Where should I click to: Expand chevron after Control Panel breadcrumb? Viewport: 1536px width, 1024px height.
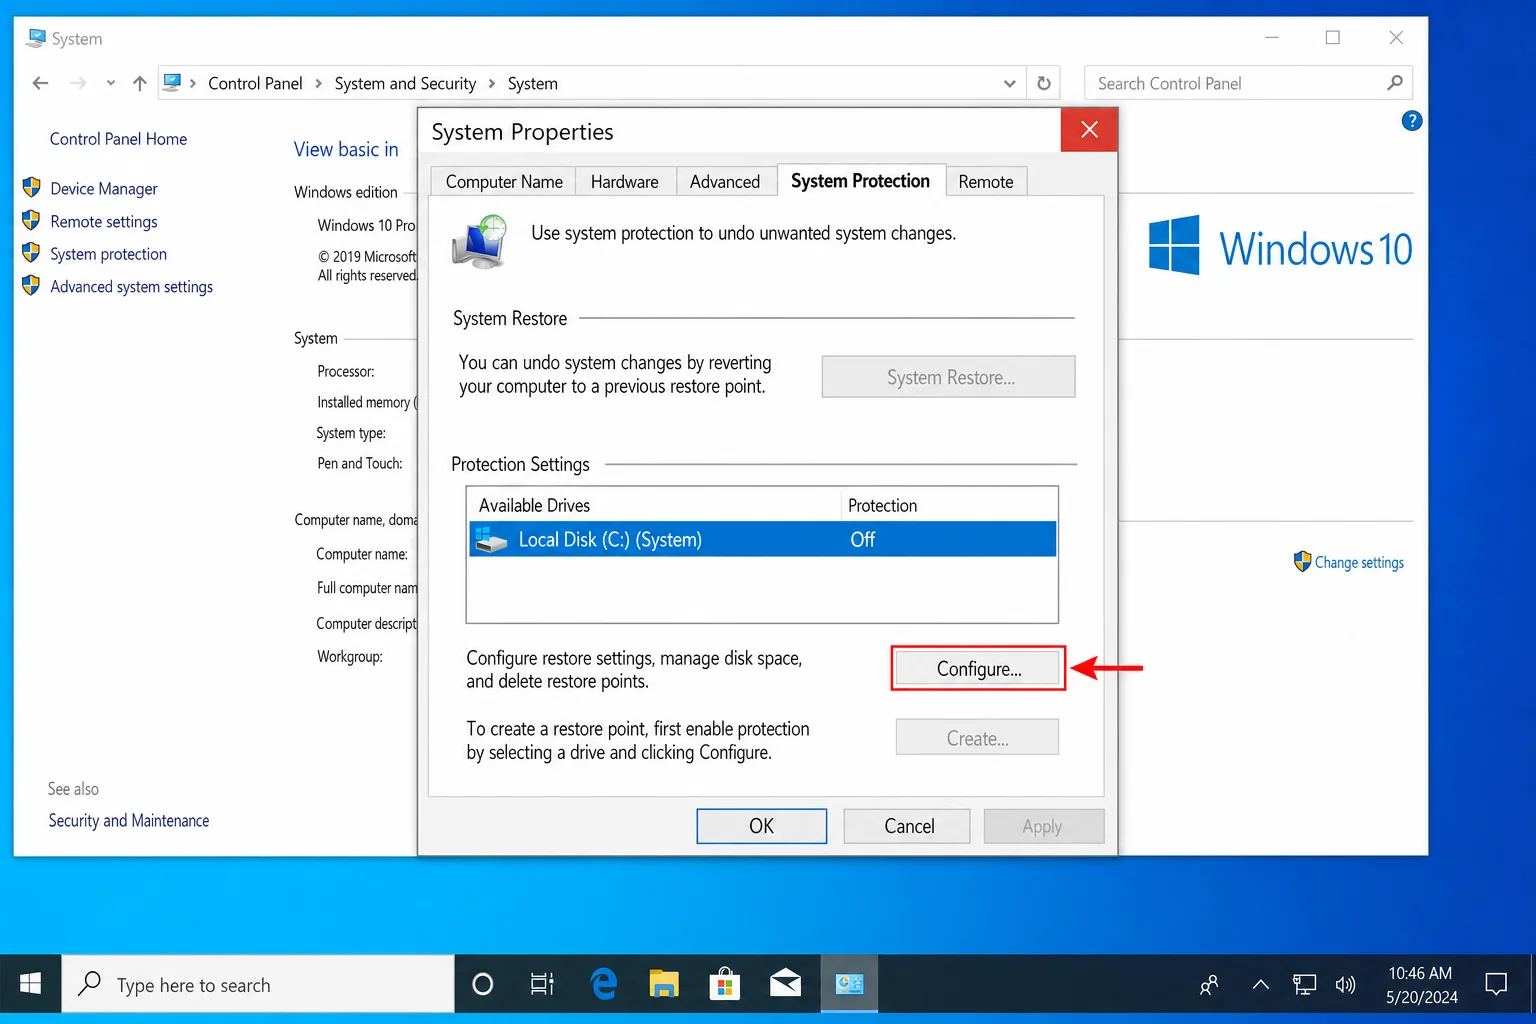click(319, 84)
